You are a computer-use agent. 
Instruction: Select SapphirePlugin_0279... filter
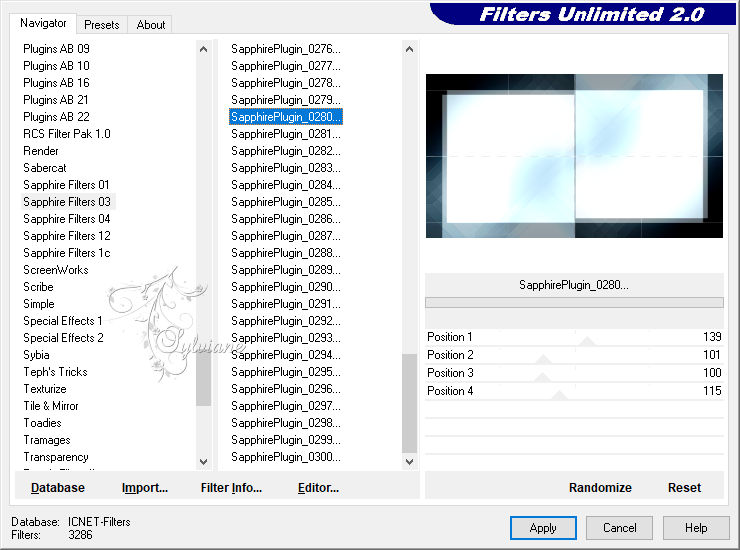coord(286,100)
